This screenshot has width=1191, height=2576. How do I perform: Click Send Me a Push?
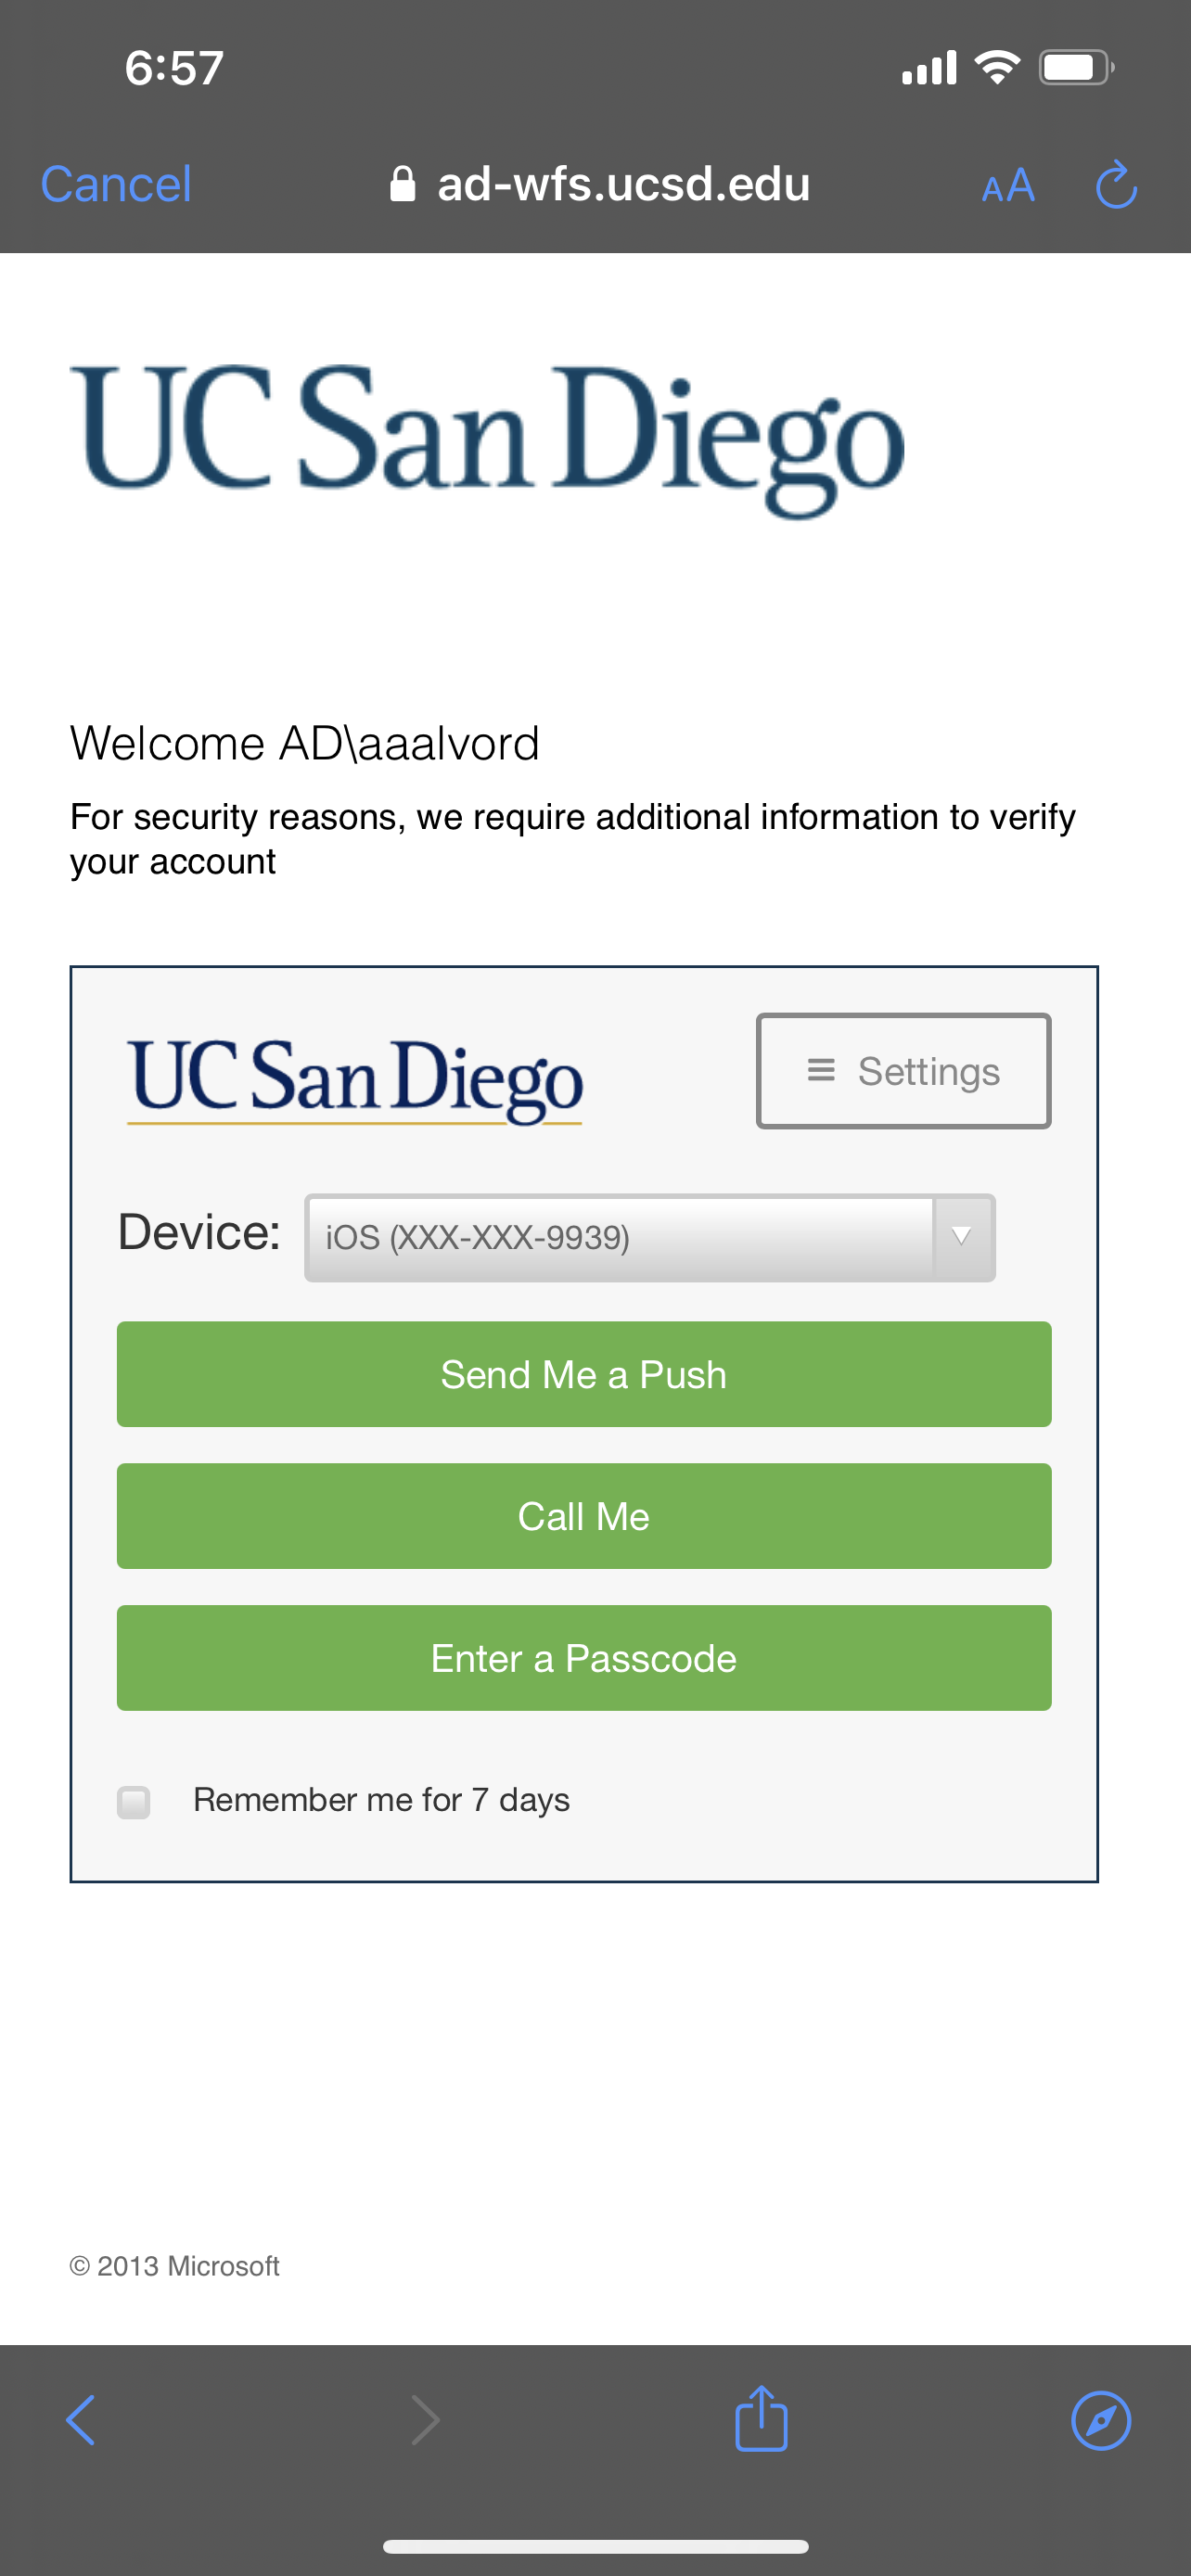(x=584, y=1374)
